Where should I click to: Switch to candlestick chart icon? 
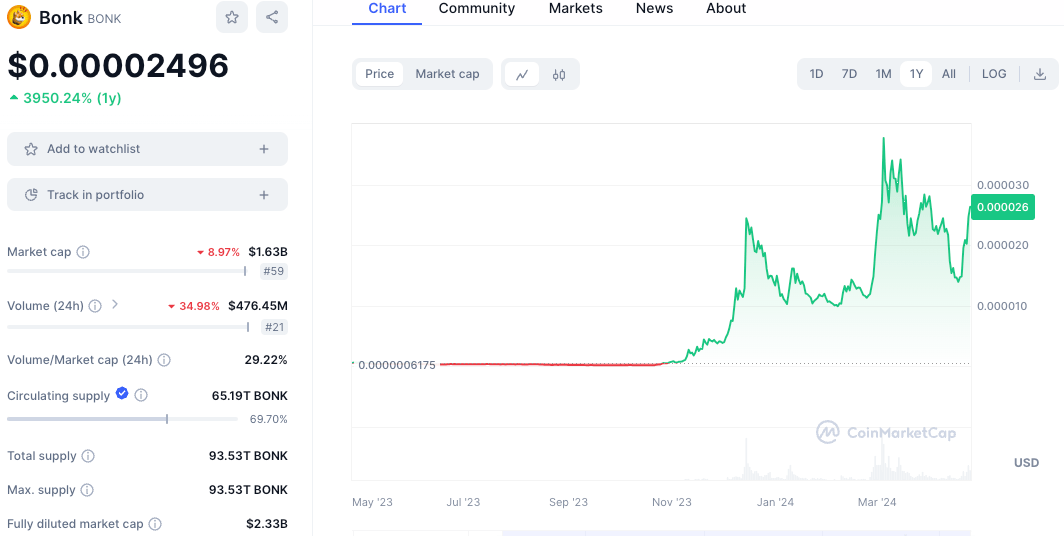pos(558,74)
